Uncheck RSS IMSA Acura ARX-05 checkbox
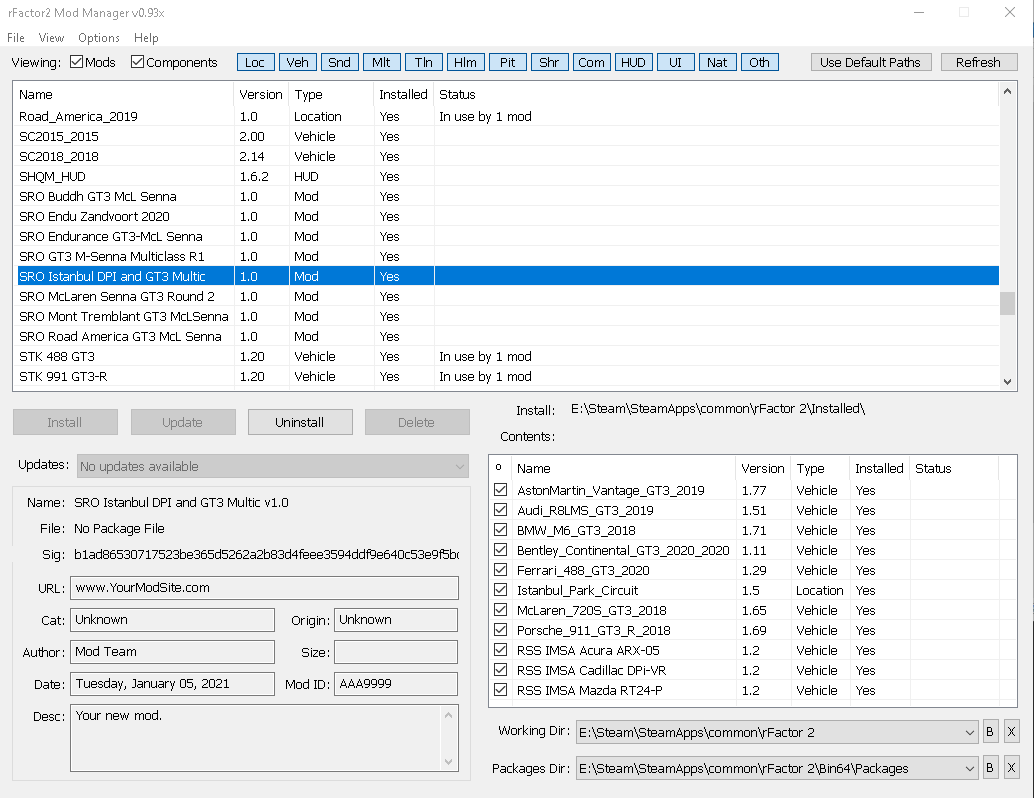This screenshot has width=1034, height=798. point(501,650)
